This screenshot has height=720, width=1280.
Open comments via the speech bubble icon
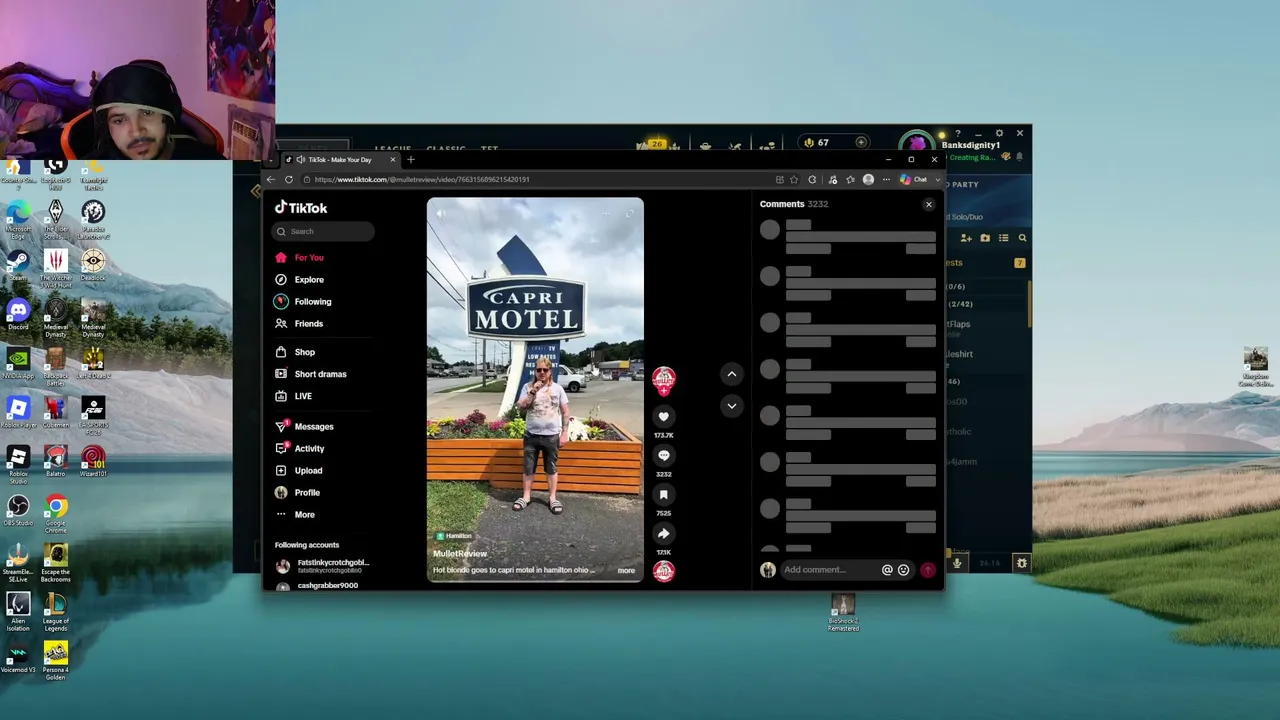[x=663, y=456]
